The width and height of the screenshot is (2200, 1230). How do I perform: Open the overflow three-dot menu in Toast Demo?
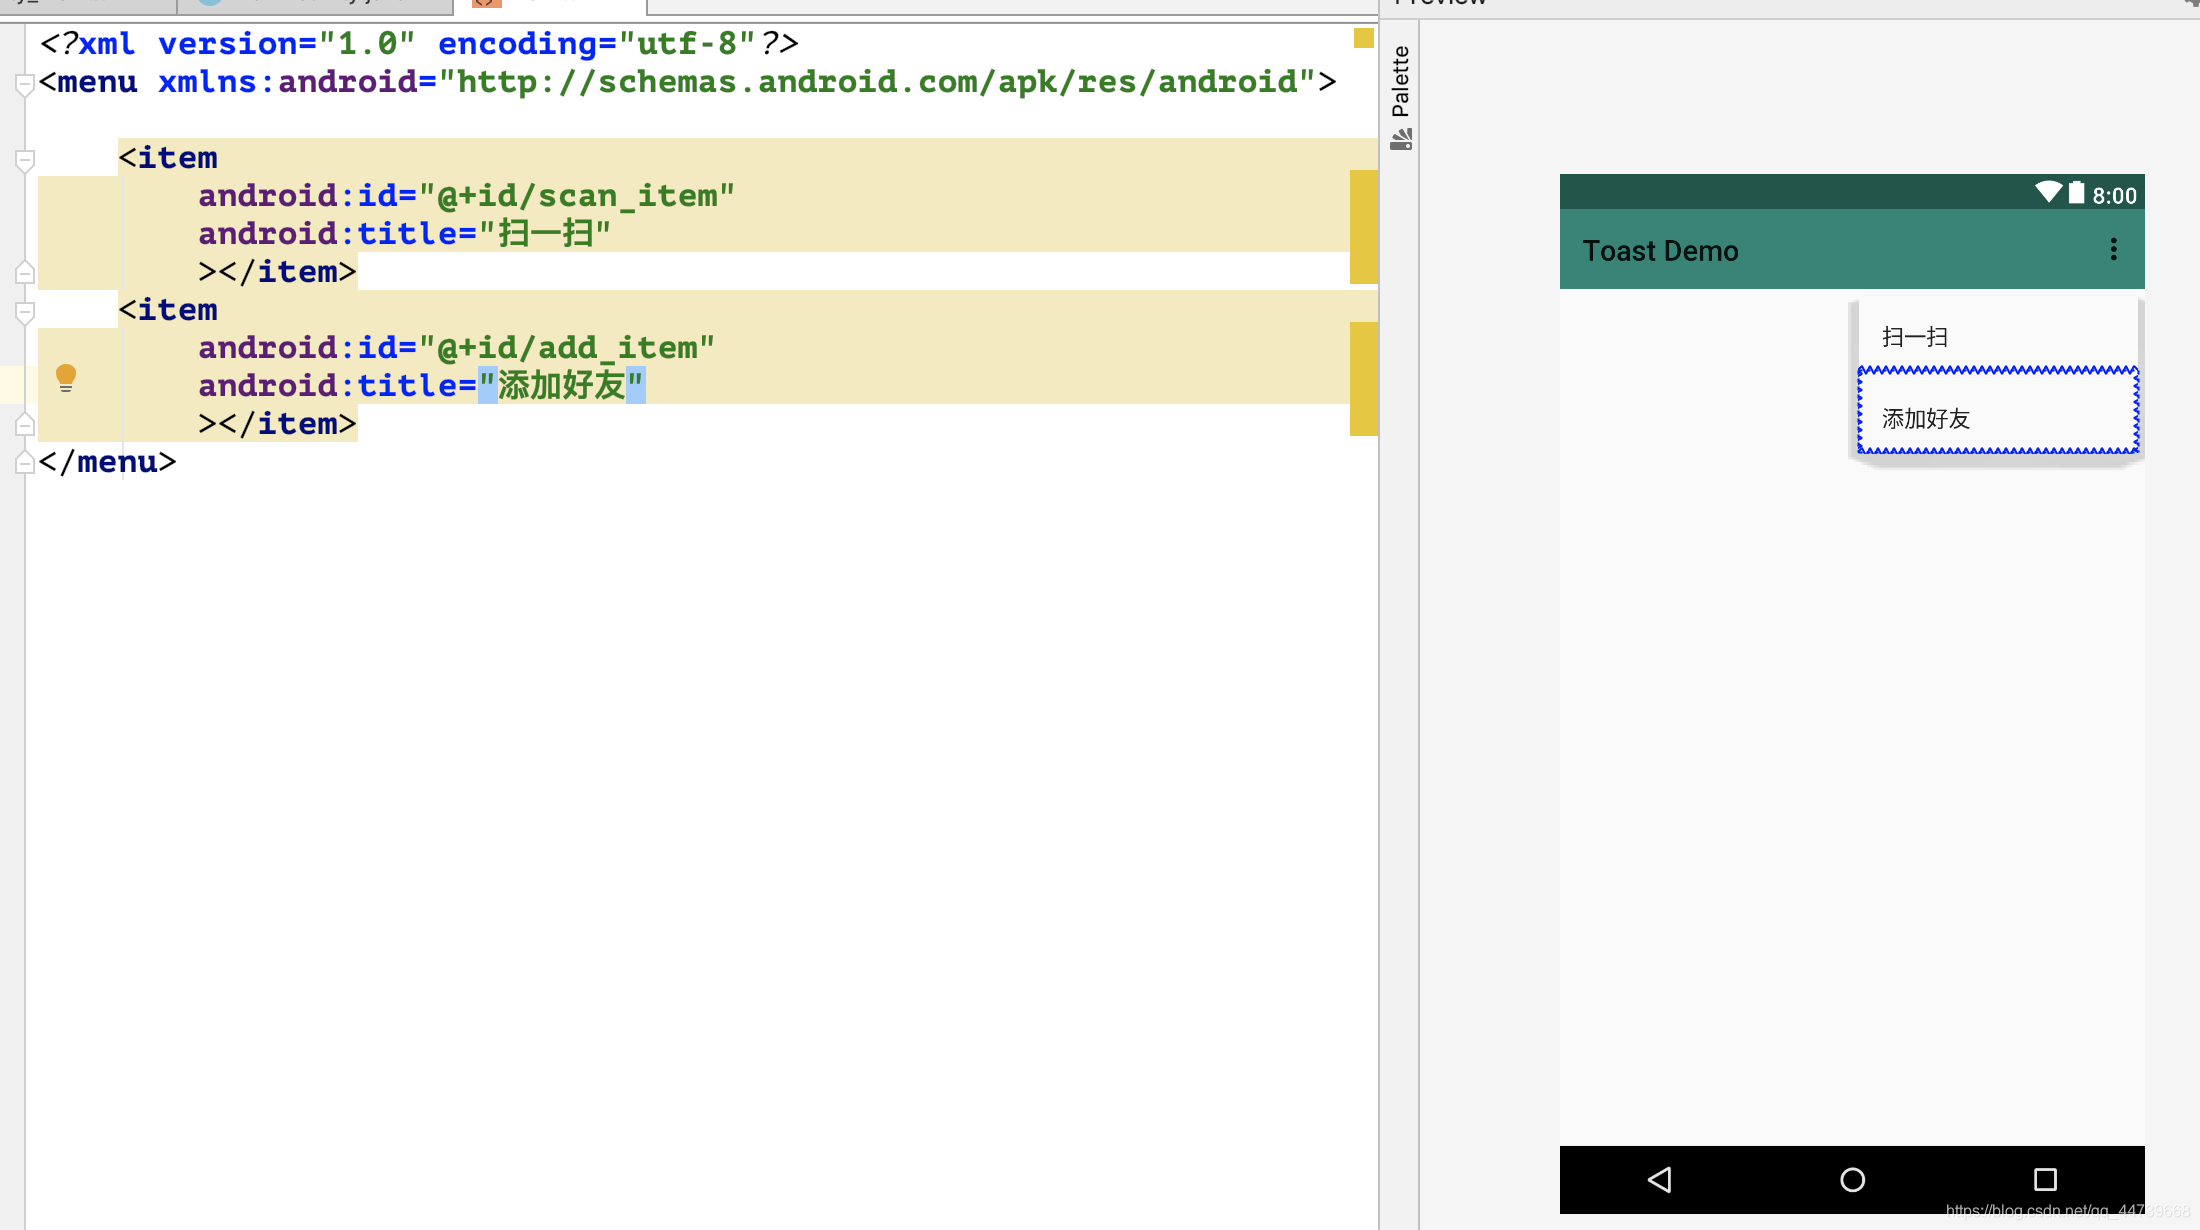point(2113,249)
